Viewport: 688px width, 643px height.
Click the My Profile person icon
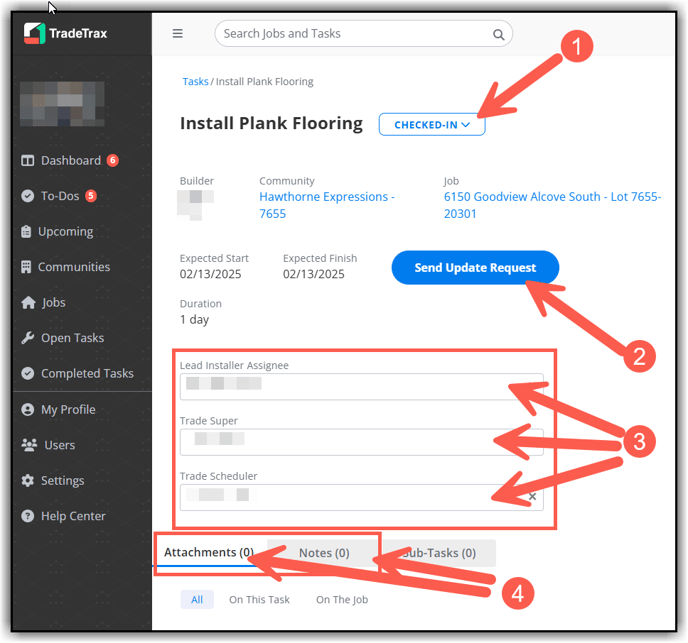28,410
